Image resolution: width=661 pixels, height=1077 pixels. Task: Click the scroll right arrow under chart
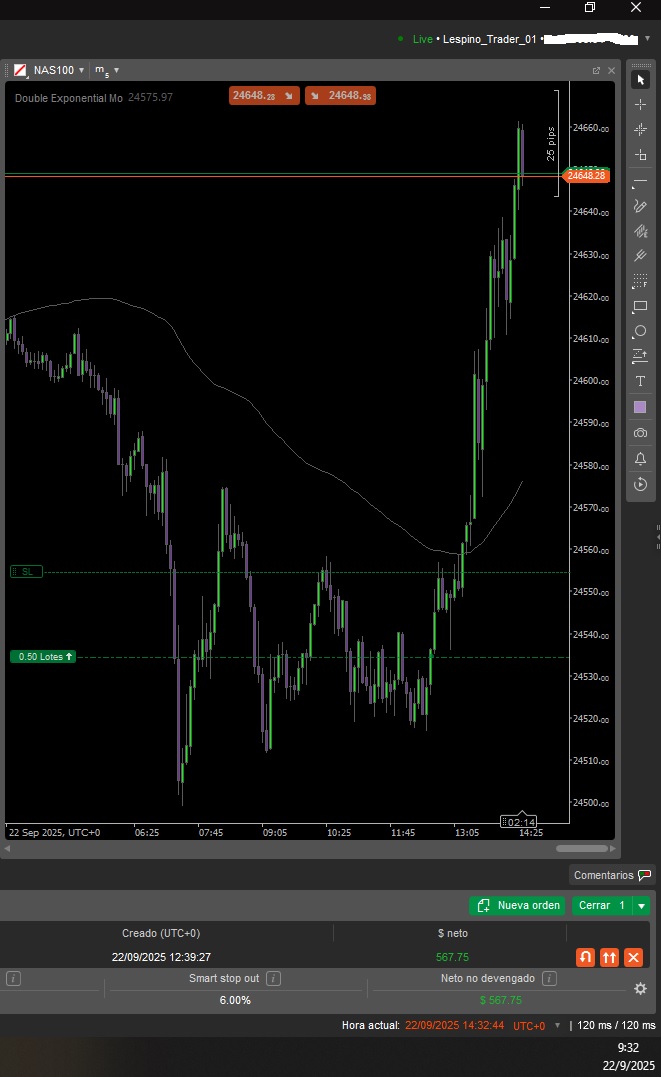pos(612,848)
